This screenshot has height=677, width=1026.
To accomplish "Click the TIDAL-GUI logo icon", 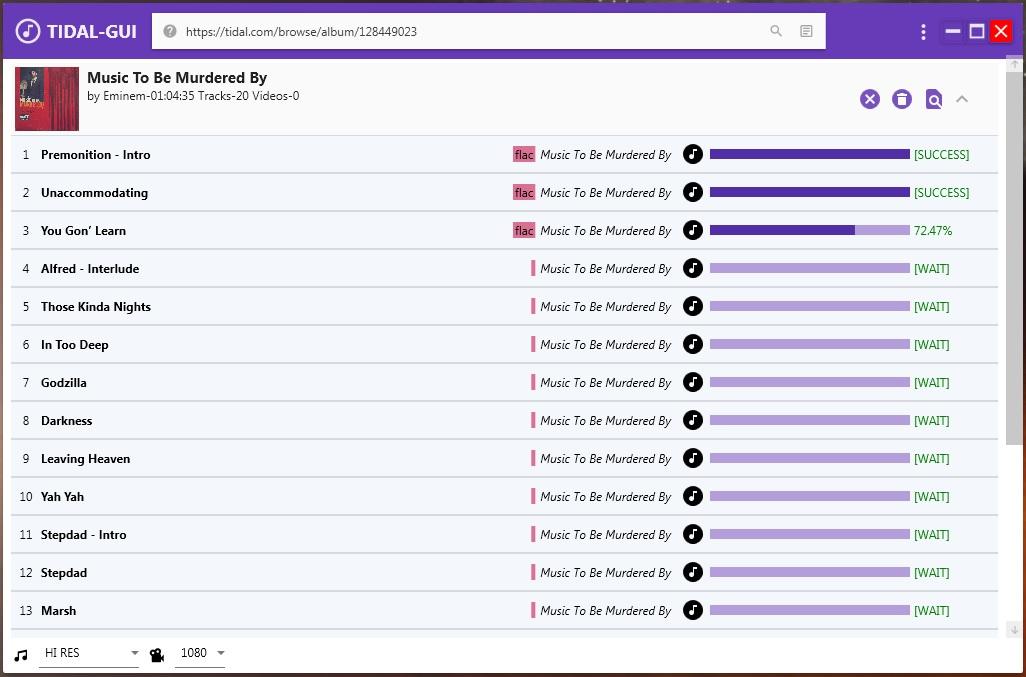I will point(28,31).
